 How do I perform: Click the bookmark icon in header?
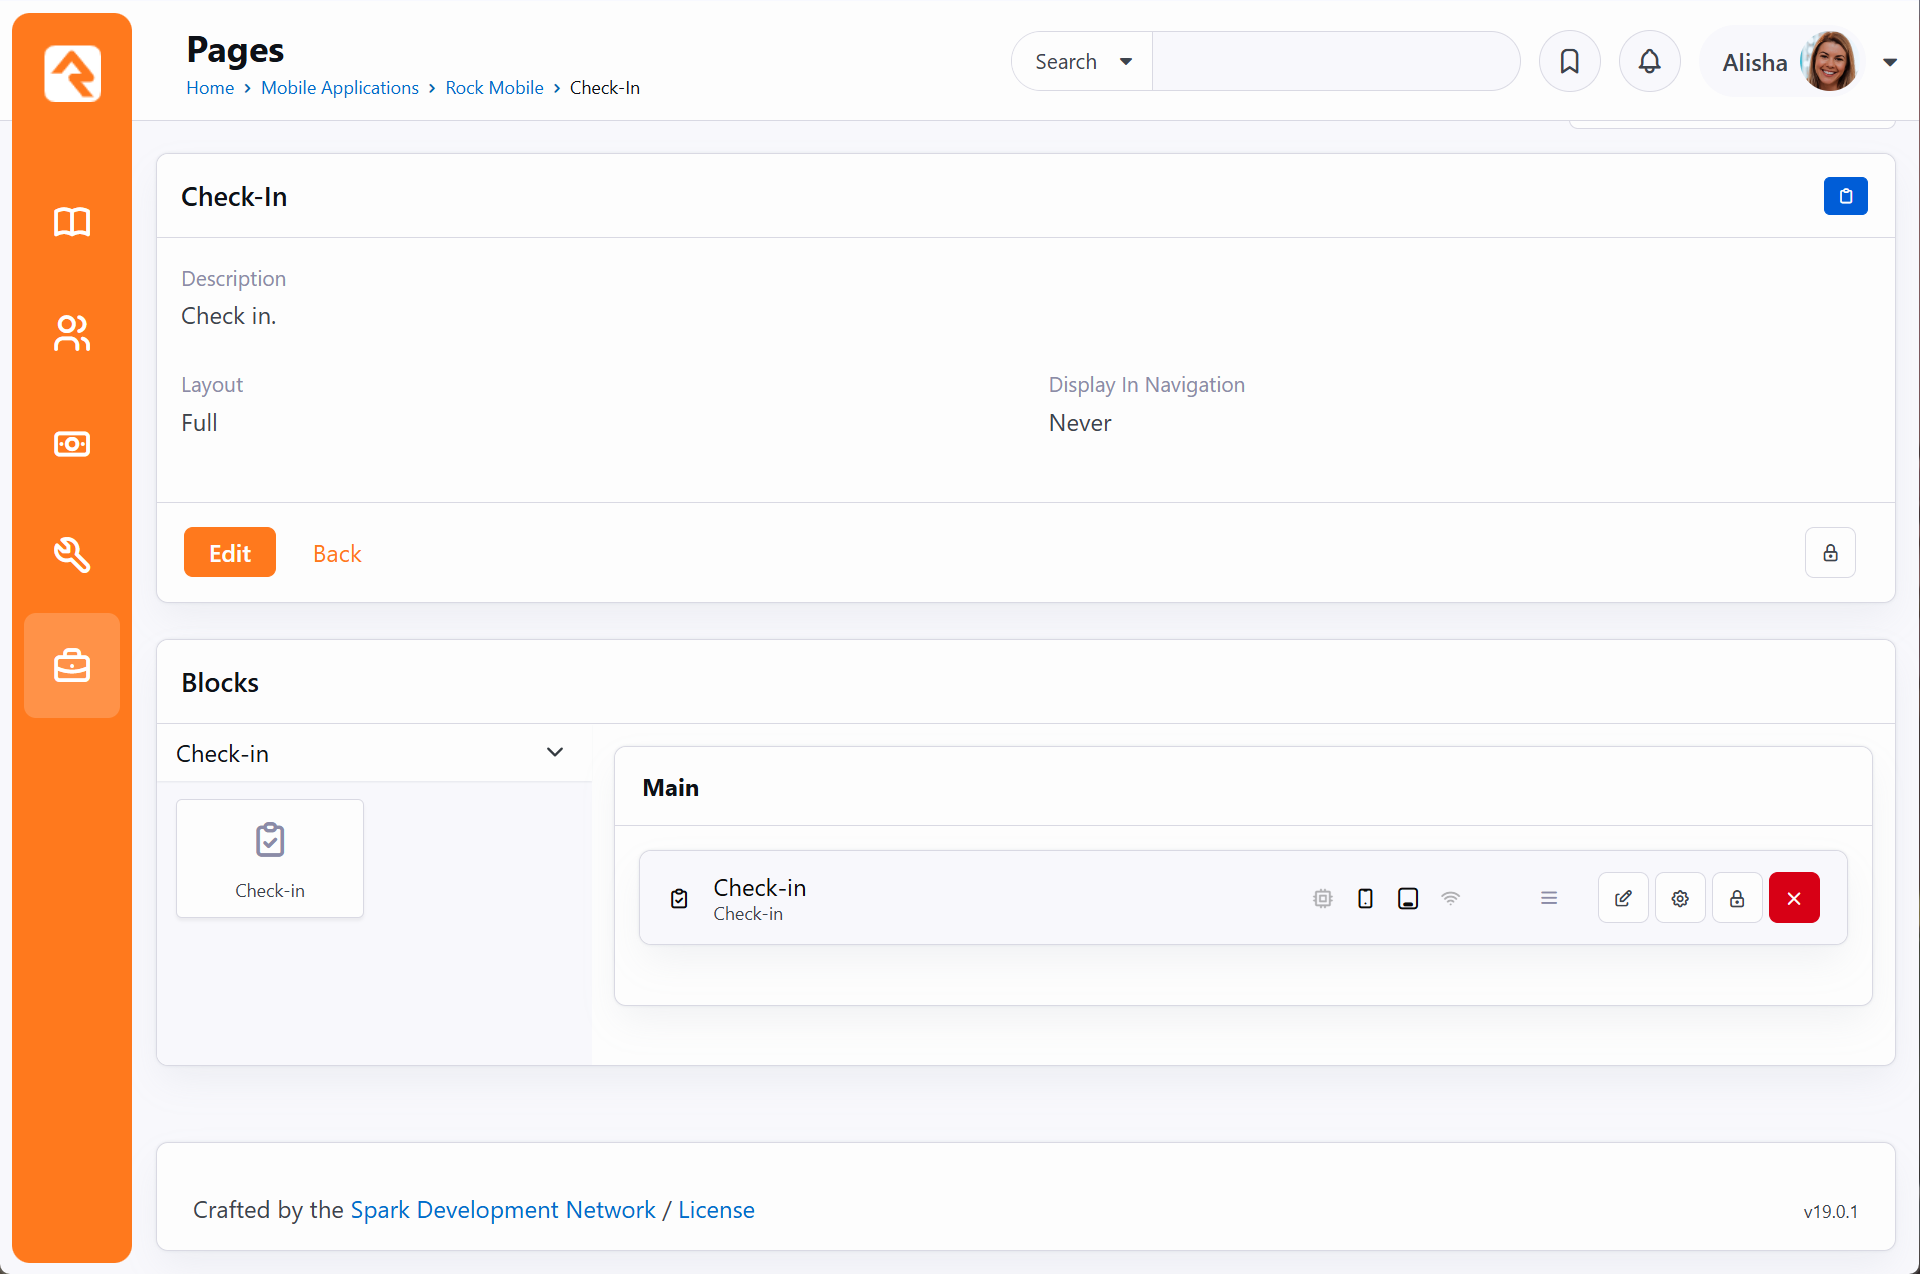pos(1569,62)
